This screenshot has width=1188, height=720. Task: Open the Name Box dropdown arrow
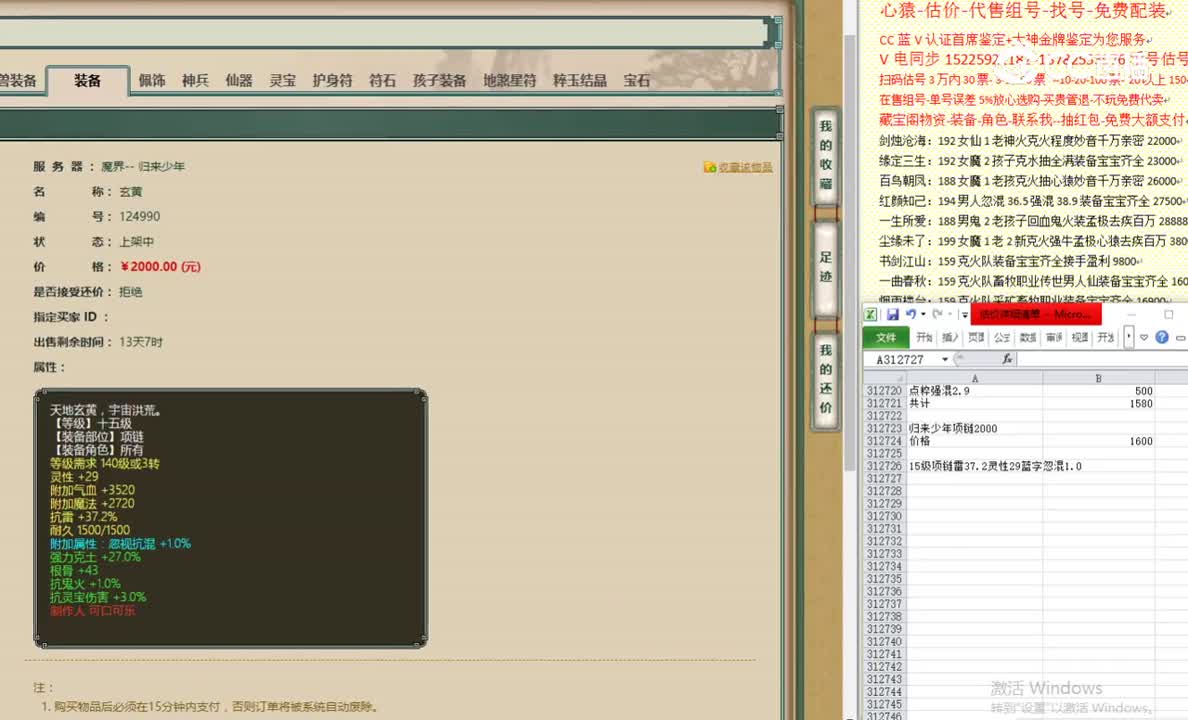pyautogui.click(x=944, y=358)
